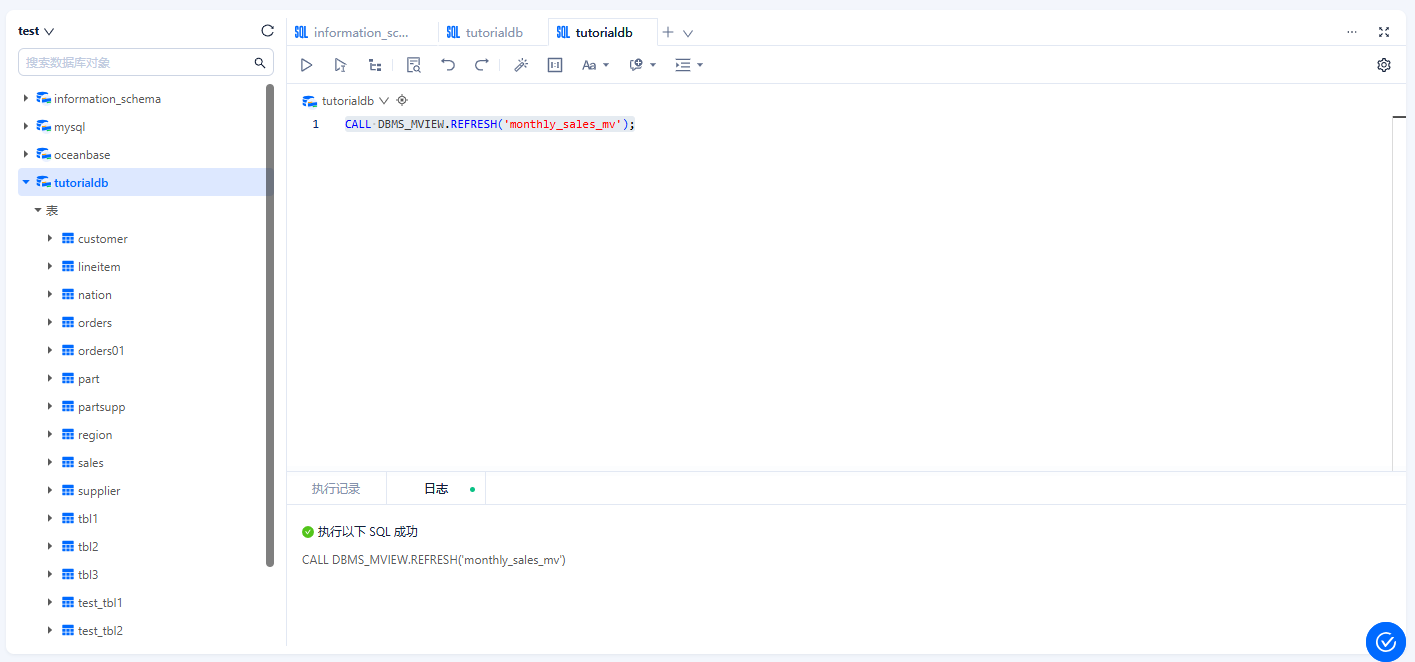Screen dimensions: 1415x662
Task: Select the sales table
Action: (x=91, y=463)
